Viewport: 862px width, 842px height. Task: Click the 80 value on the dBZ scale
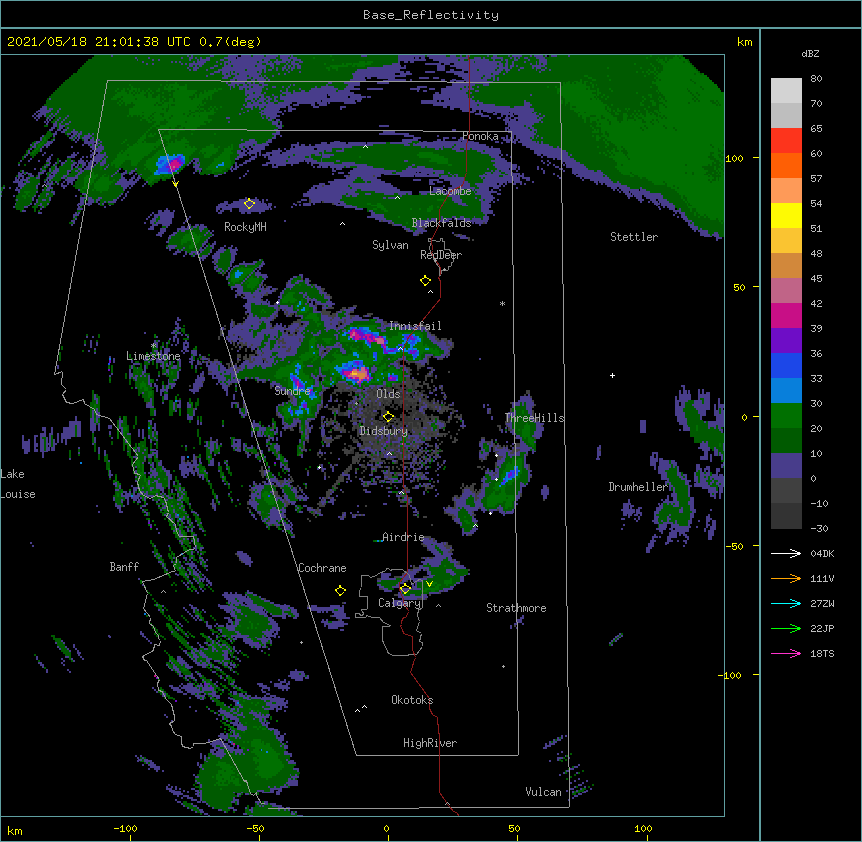(816, 79)
